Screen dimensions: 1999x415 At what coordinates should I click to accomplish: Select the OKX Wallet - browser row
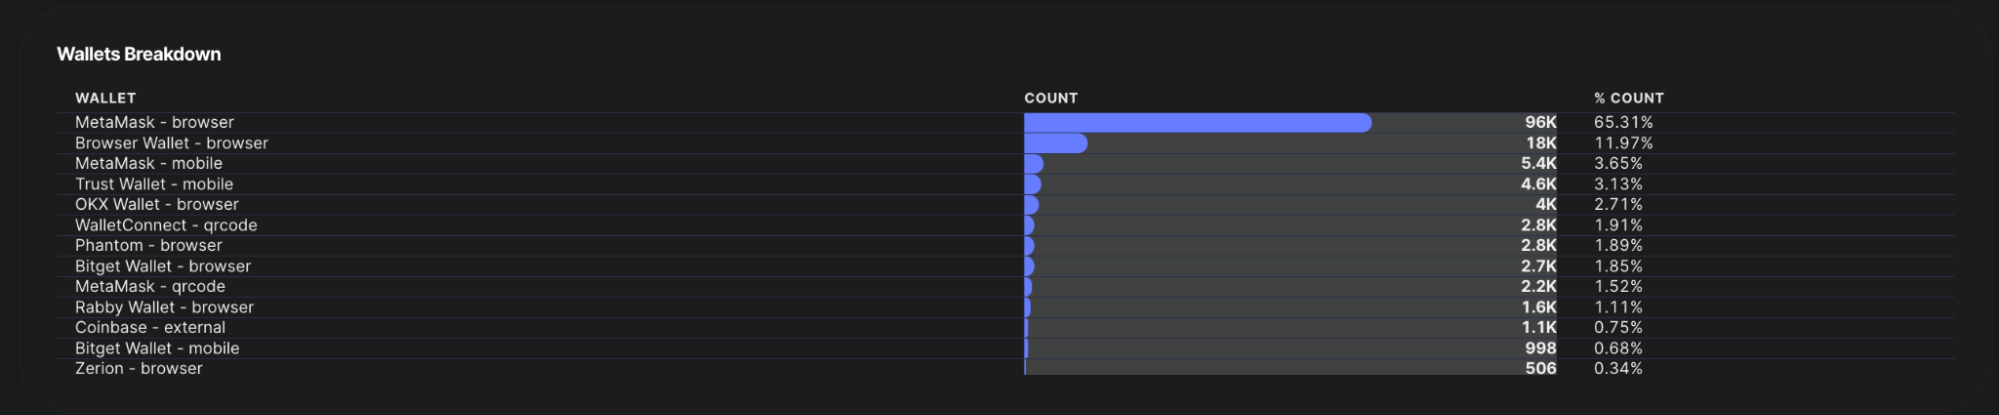click(x=1005, y=204)
